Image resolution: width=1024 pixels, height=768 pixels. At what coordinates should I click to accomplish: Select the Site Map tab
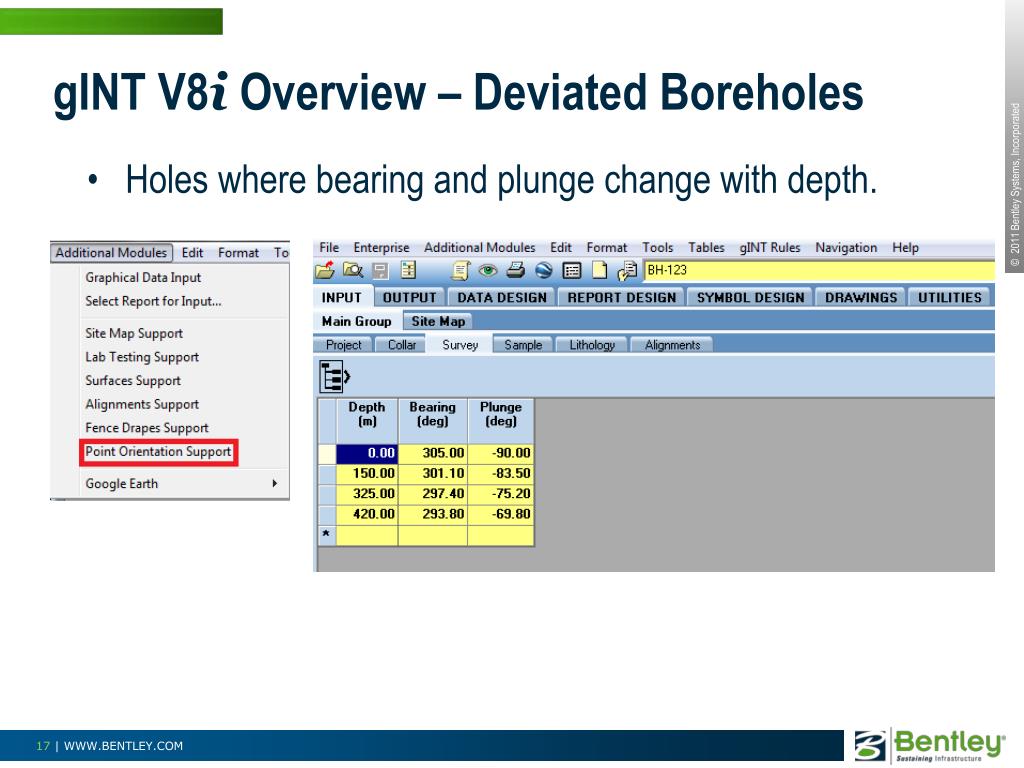tap(438, 321)
